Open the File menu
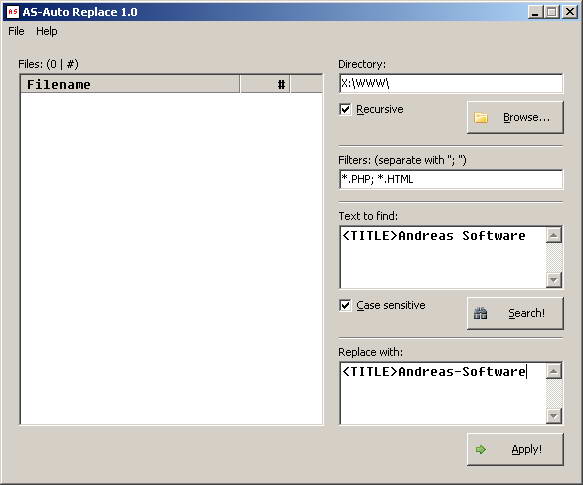 click(x=16, y=31)
